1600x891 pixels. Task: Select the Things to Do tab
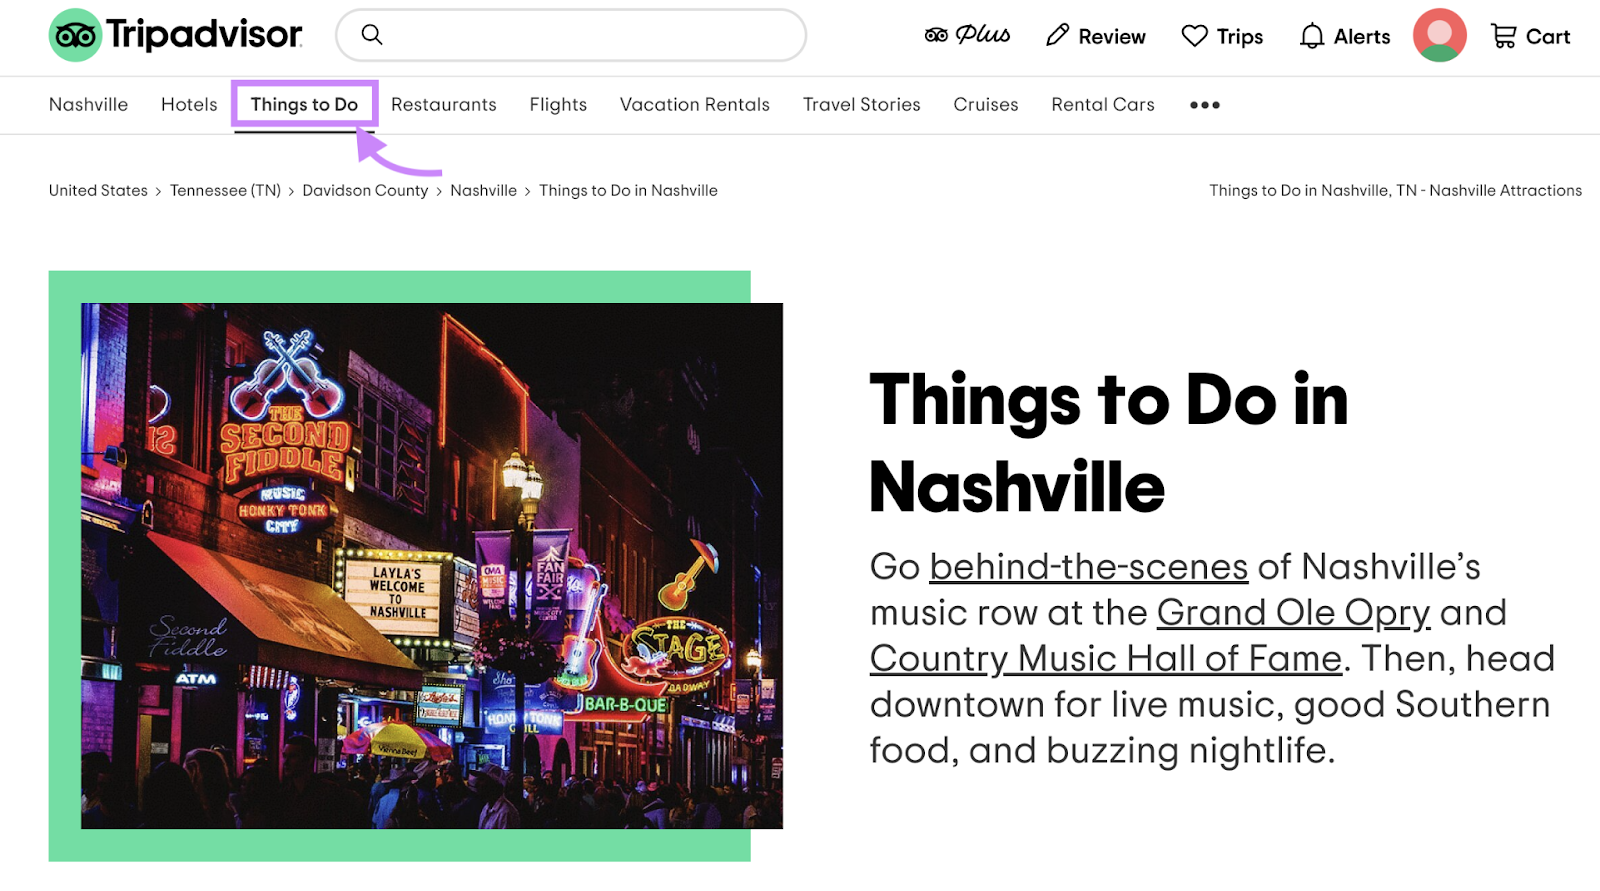(x=304, y=104)
